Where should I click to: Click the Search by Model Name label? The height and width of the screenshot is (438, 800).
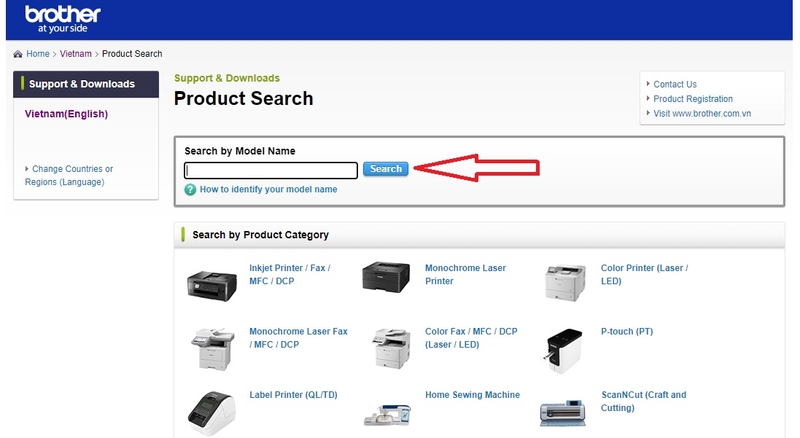pyautogui.click(x=240, y=151)
